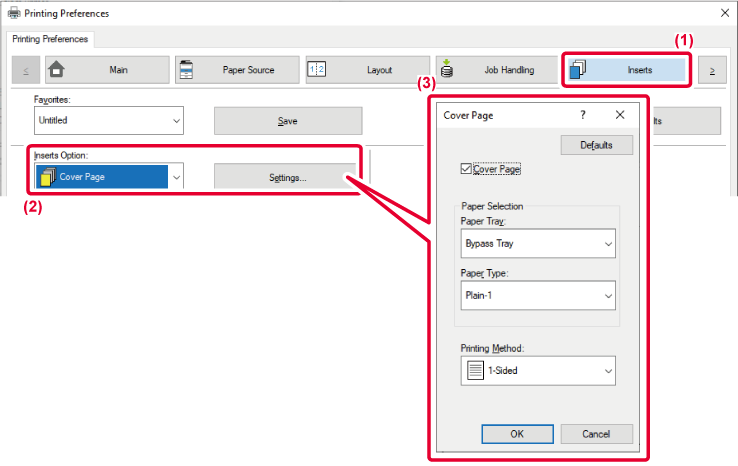
Task: Toggle the Cover Page checkbox
Action: click(465, 169)
